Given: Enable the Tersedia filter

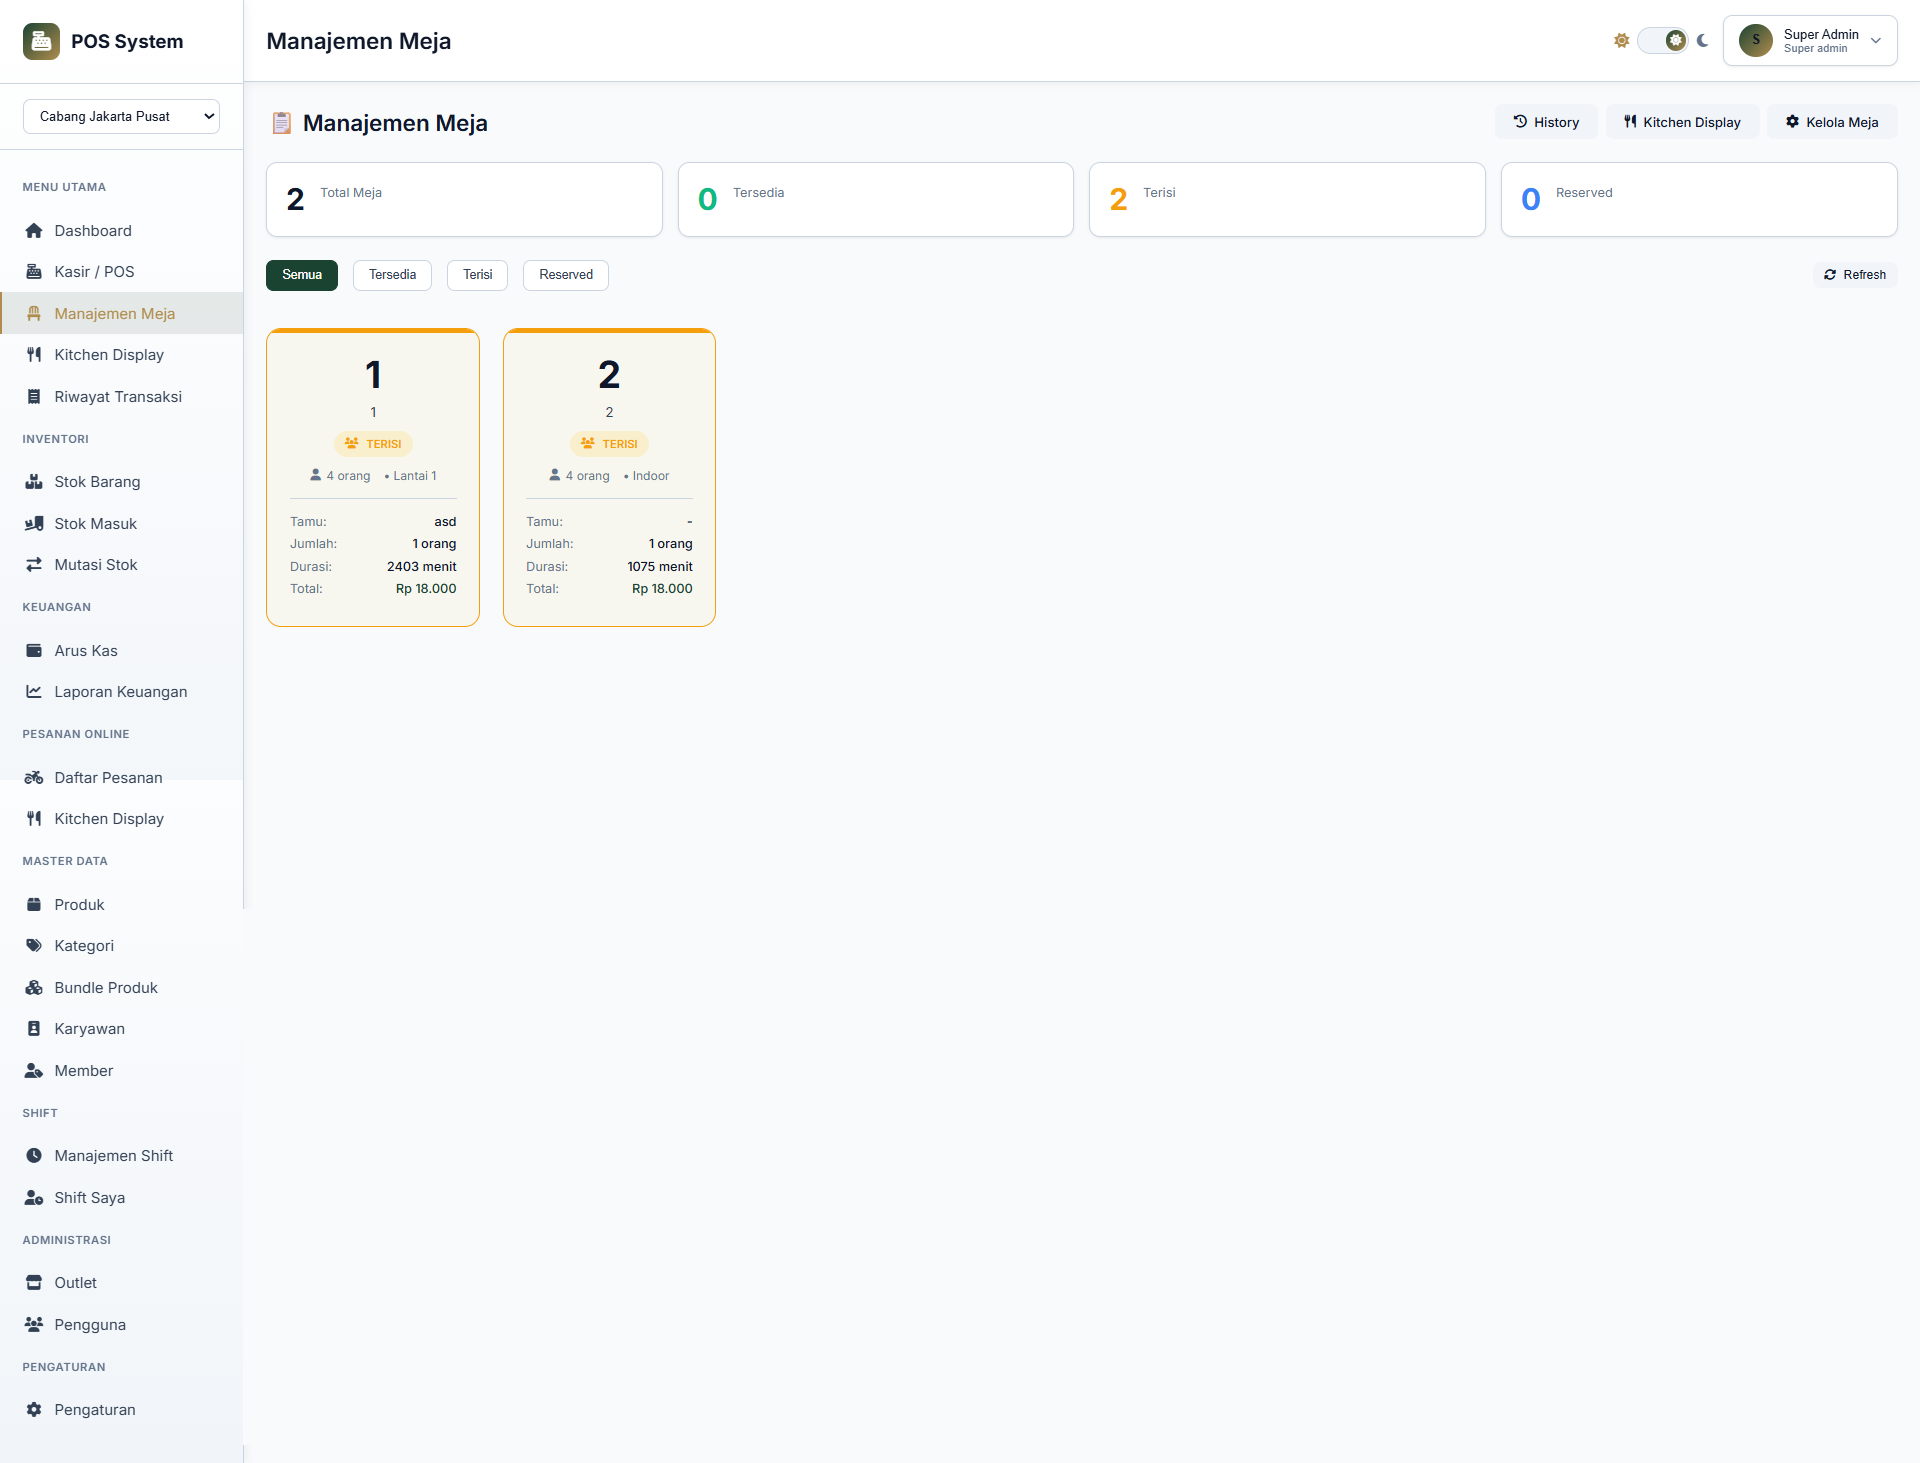Looking at the screenshot, I should (391, 274).
